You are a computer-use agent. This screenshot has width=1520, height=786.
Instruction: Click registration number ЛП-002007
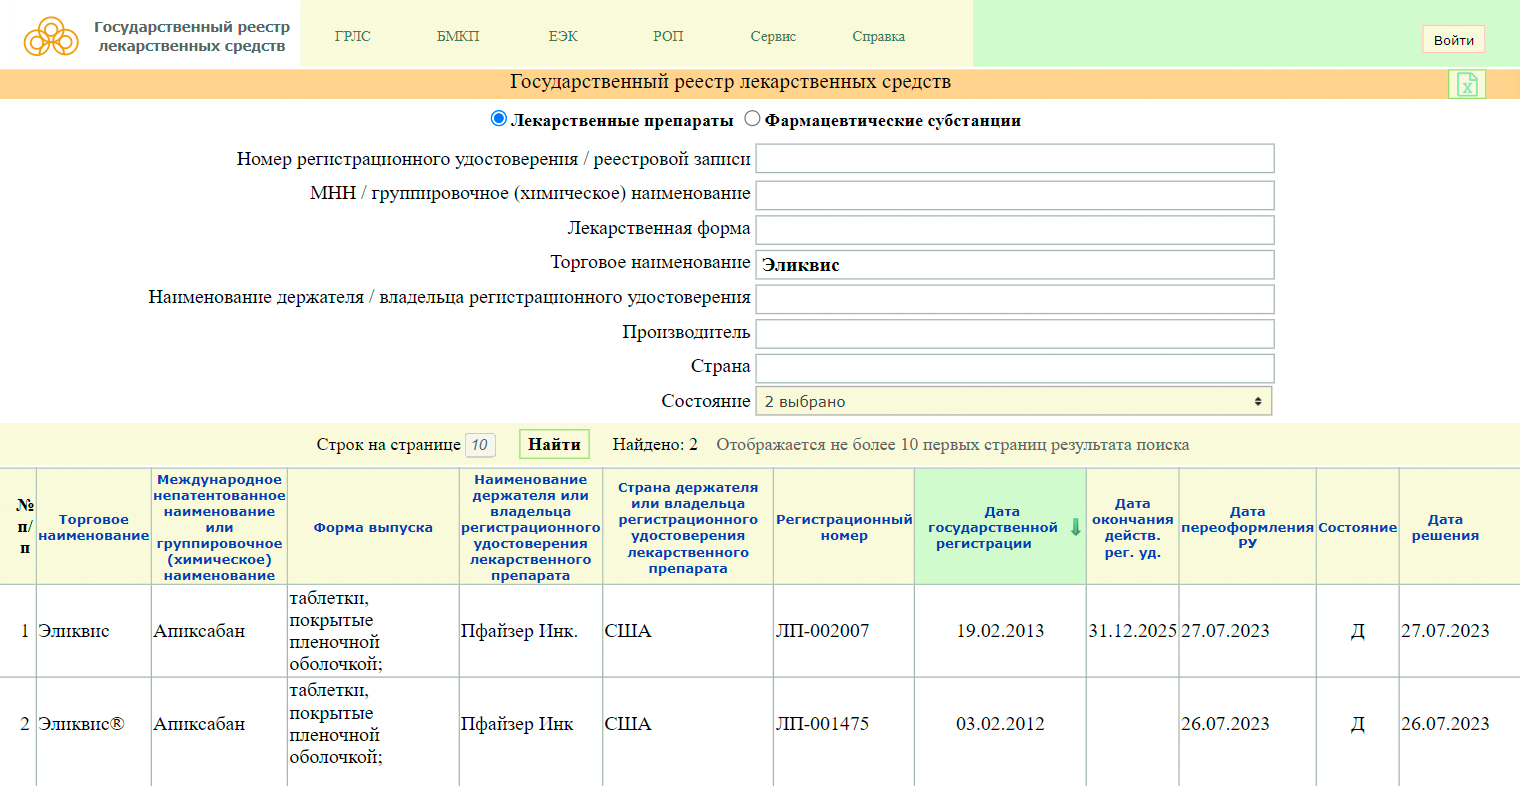point(823,631)
